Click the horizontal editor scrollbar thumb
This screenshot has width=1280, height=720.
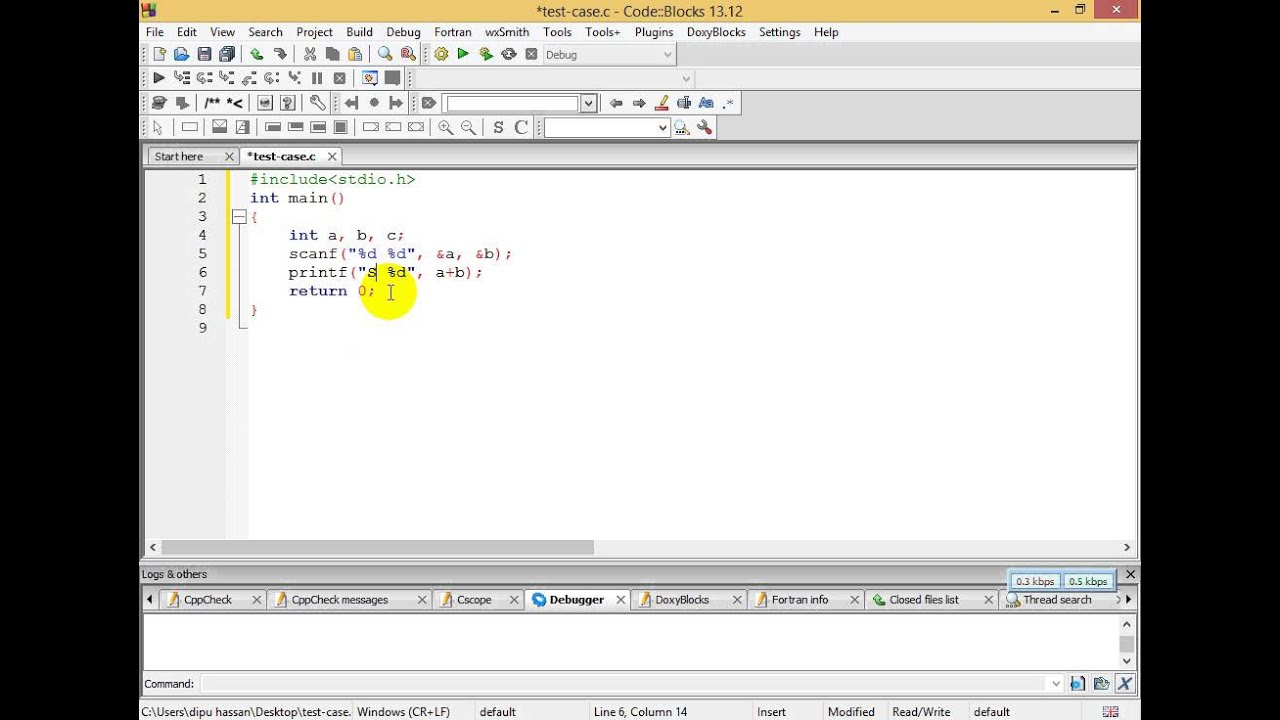coord(378,548)
